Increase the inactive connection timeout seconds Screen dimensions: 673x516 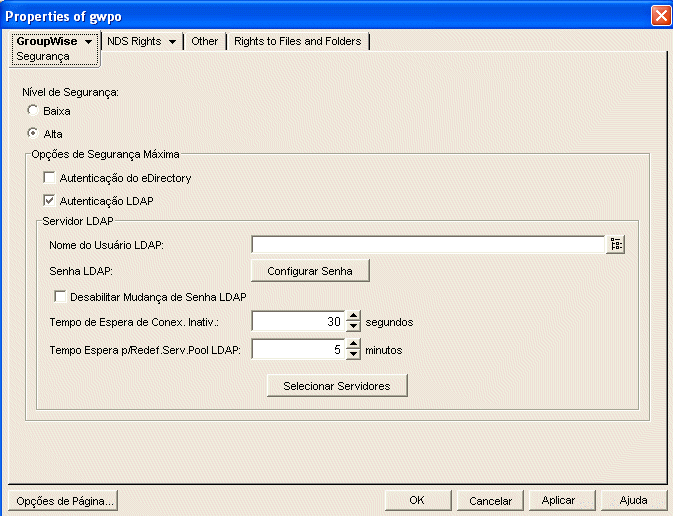click(353, 316)
